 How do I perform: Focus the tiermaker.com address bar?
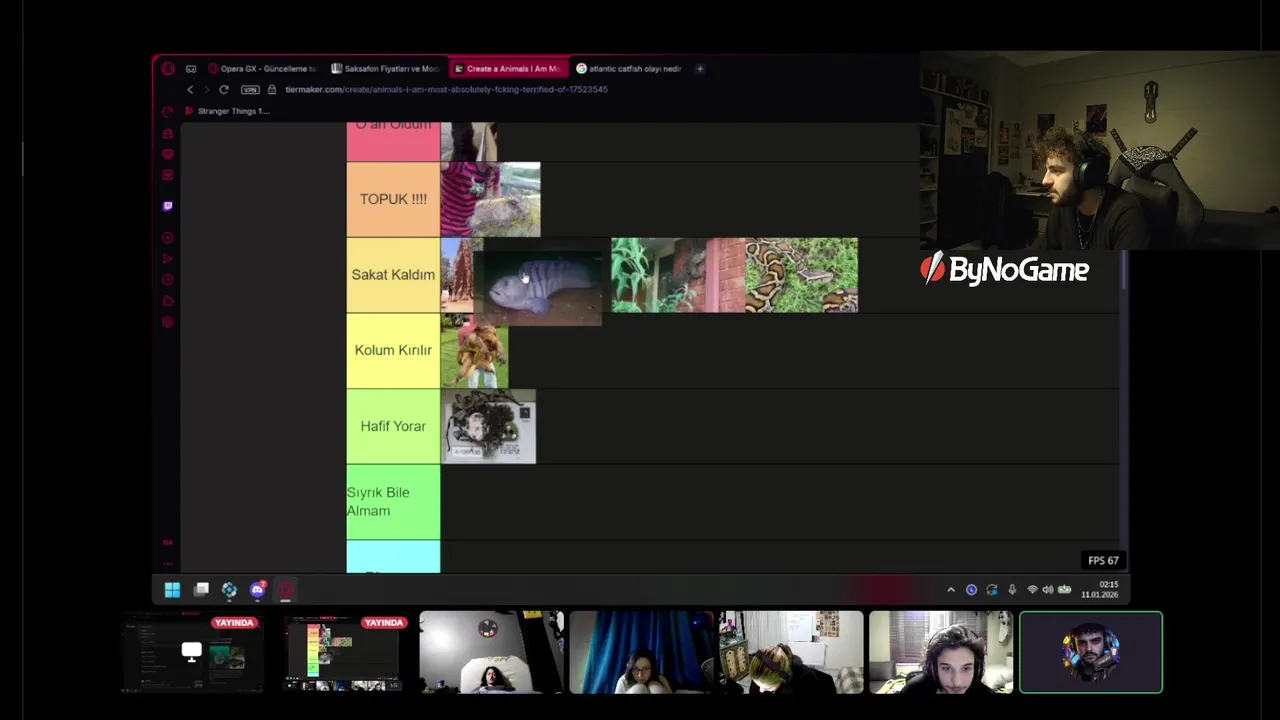click(446, 89)
